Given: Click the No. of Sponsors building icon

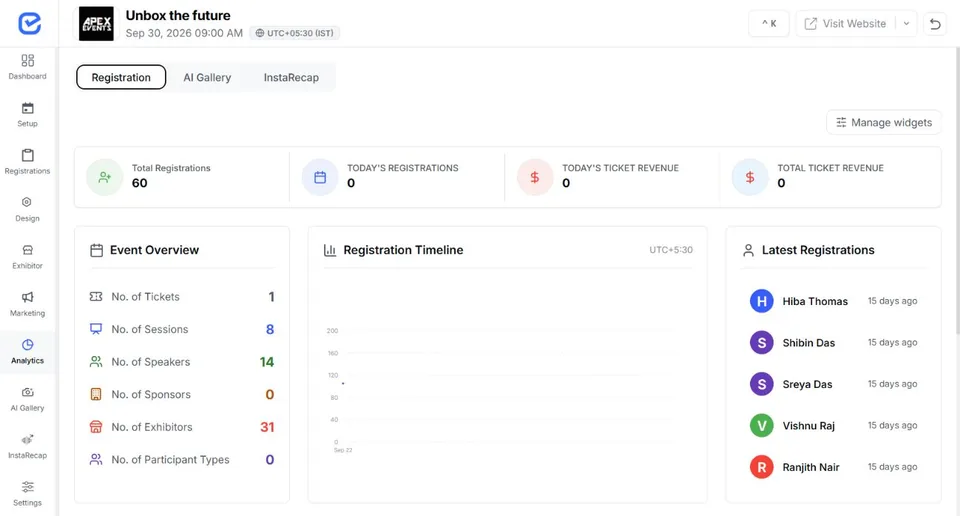Looking at the screenshot, I should click(96, 394).
